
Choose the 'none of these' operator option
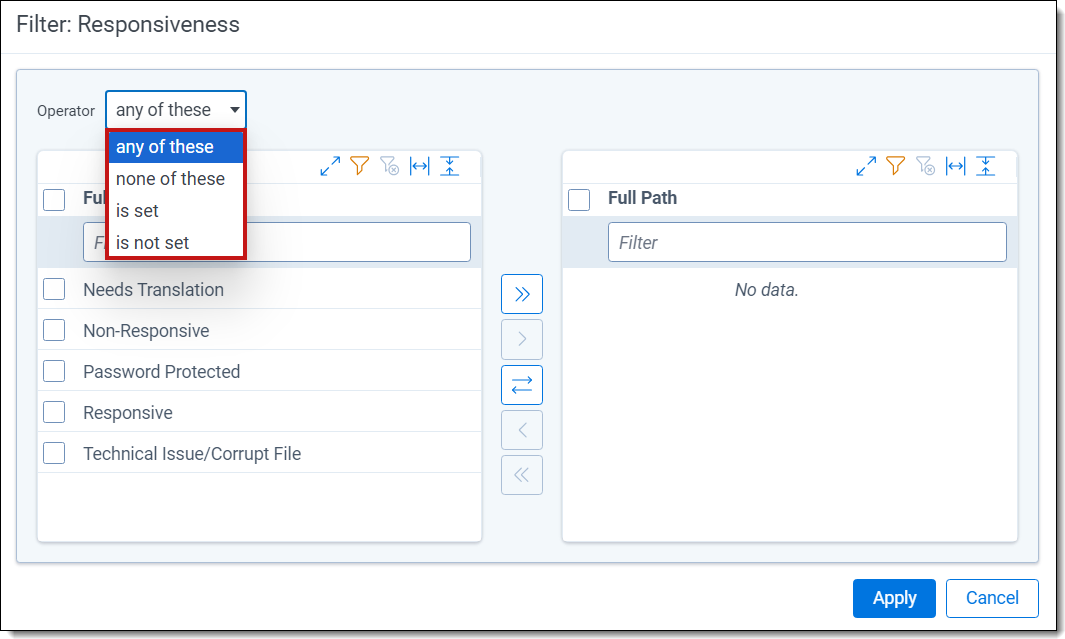(x=176, y=179)
